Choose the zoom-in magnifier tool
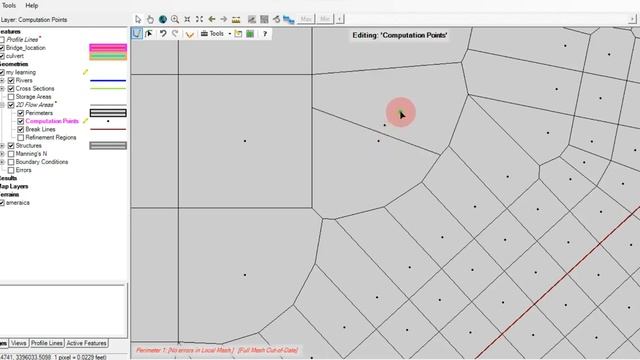The image size is (640, 360). pos(175,19)
